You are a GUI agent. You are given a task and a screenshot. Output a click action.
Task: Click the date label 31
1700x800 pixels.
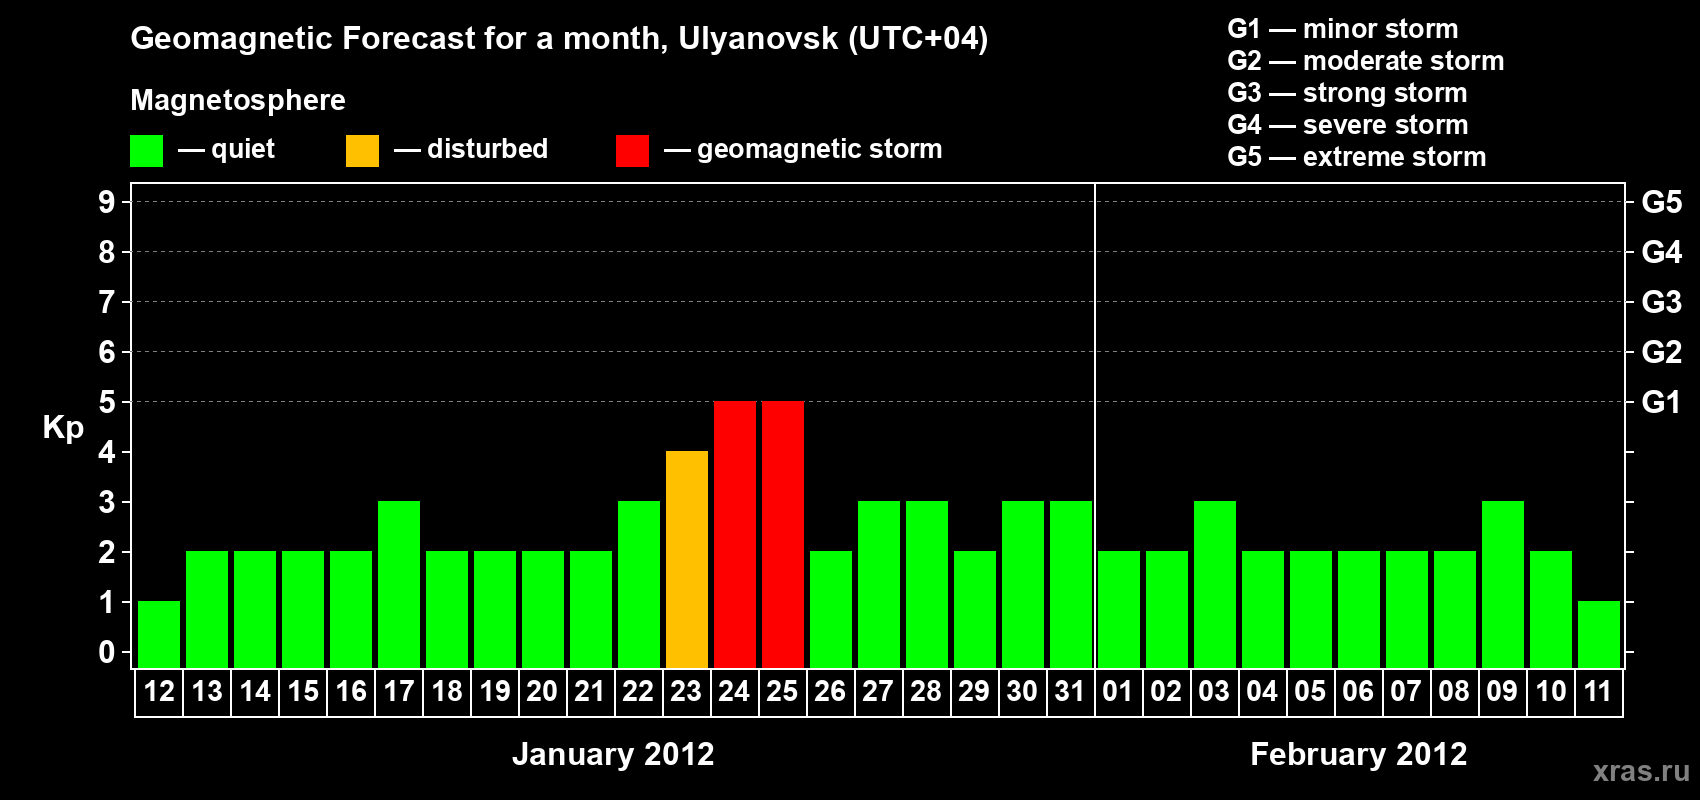tap(1070, 691)
